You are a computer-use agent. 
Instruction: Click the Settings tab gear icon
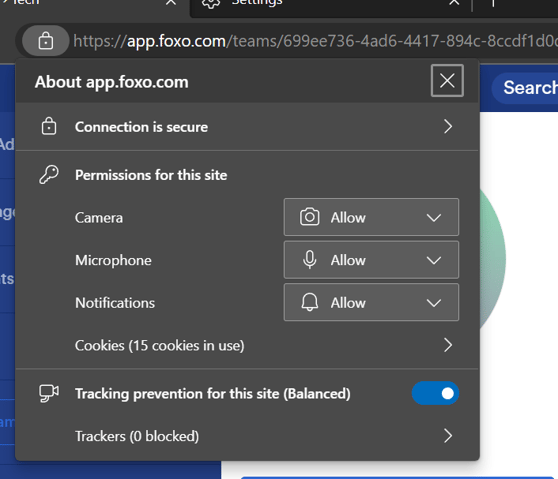coord(211,3)
